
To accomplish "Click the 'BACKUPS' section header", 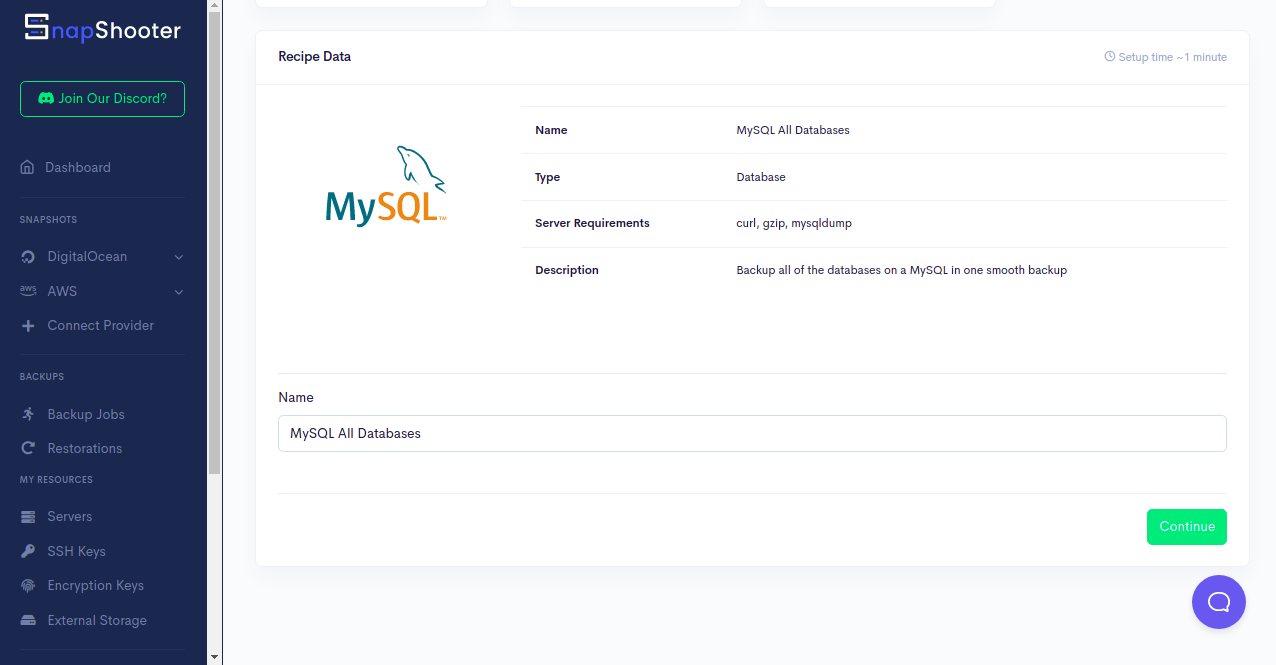I will pos(42,377).
